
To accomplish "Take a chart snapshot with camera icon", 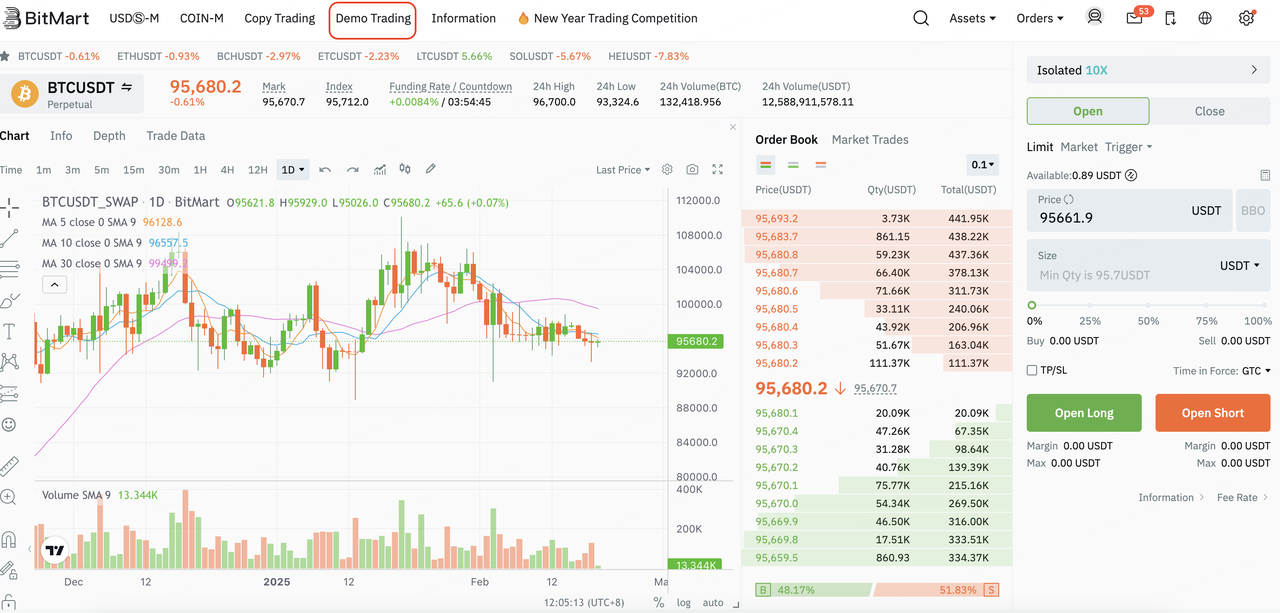I will [x=692, y=170].
